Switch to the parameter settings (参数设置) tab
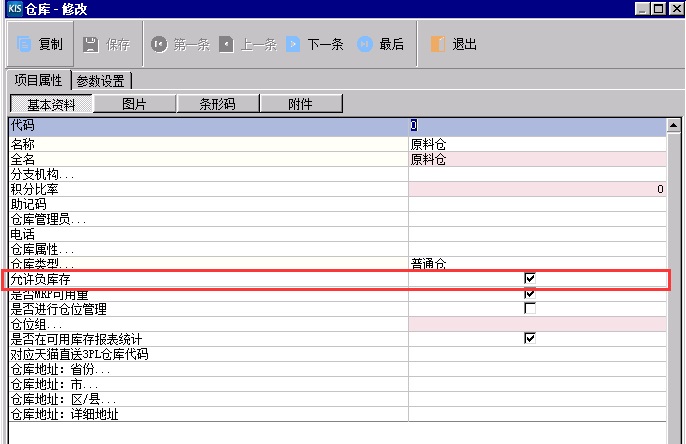 (102, 80)
